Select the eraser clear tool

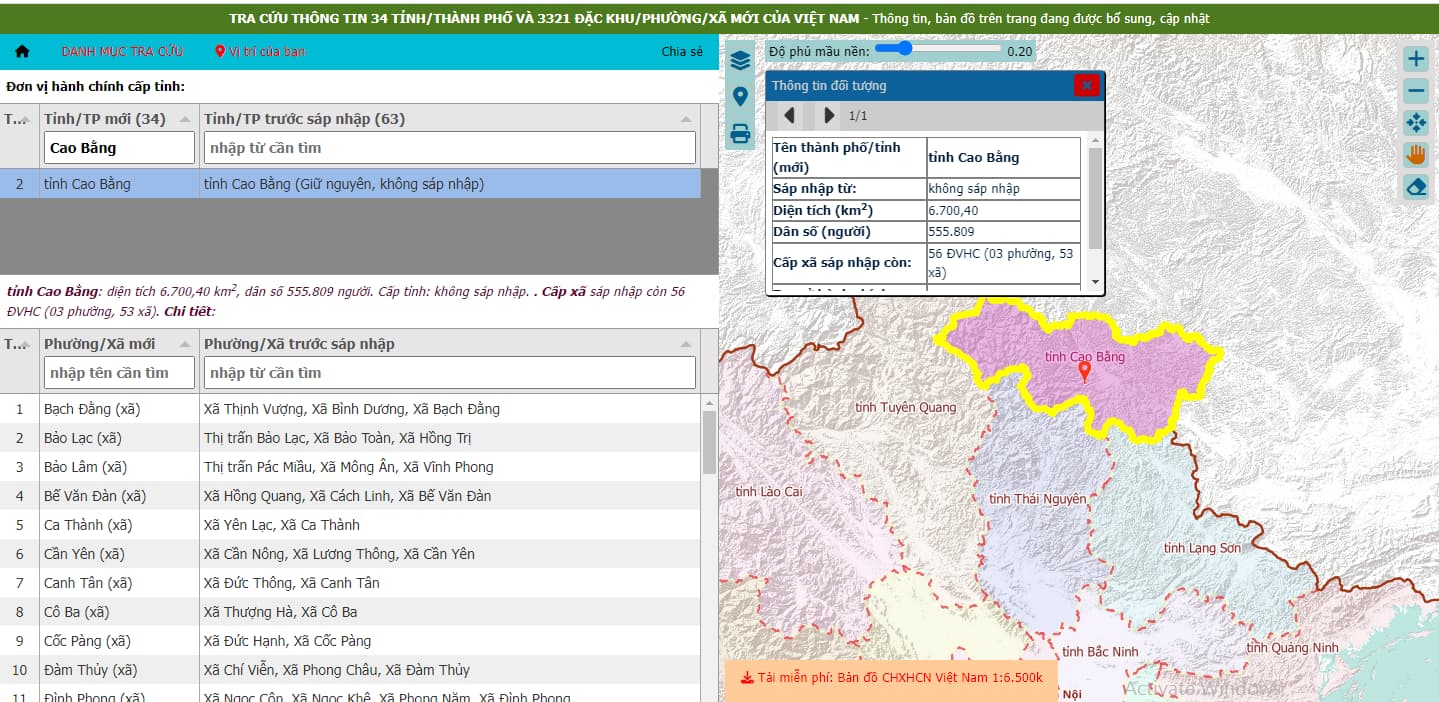pos(1416,186)
